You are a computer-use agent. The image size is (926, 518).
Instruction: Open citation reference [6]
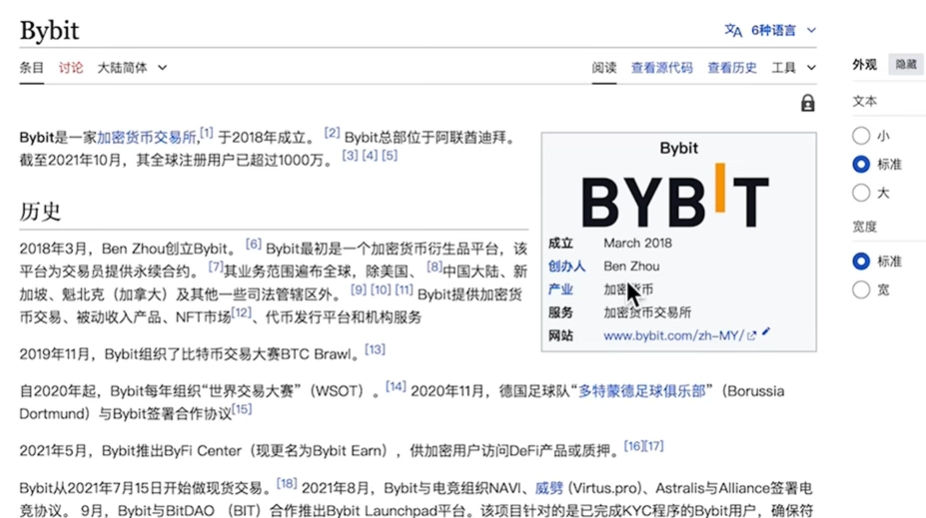(x=253, y=243)
